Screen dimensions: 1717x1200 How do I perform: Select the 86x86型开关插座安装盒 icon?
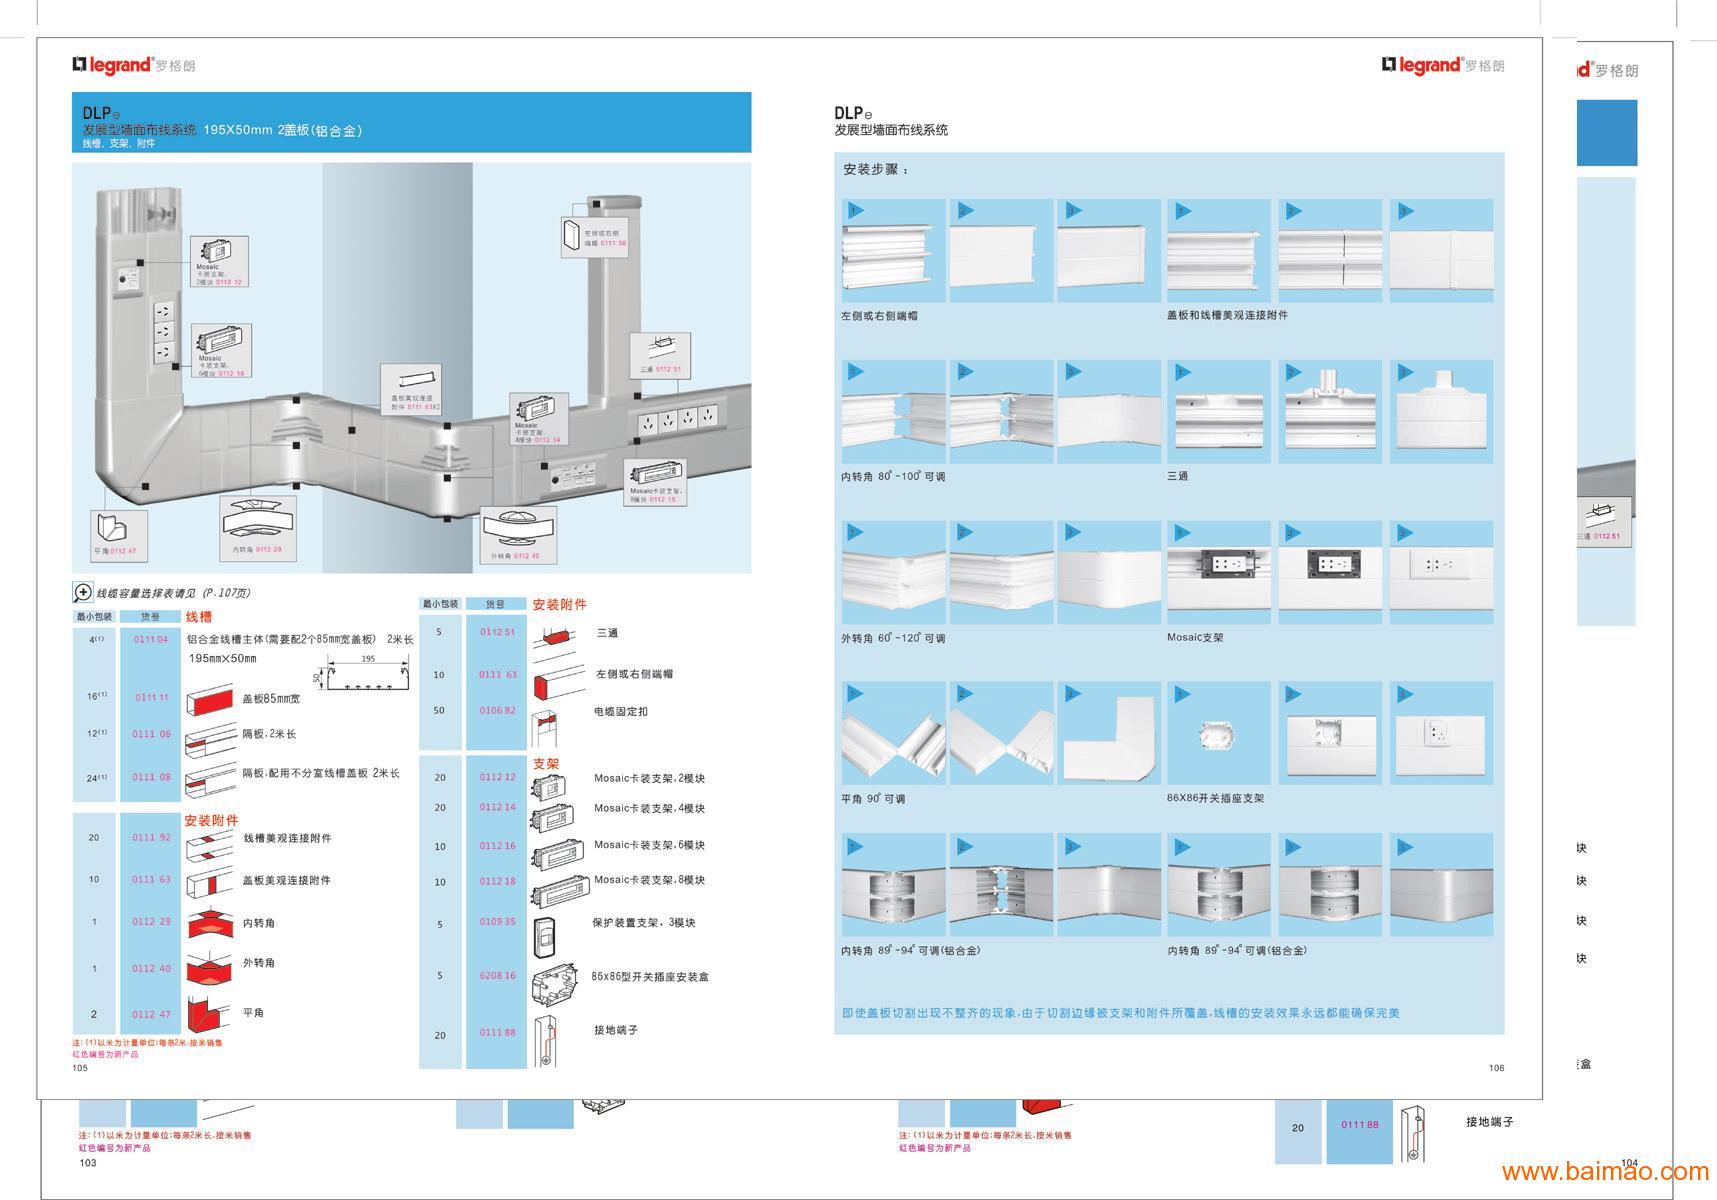556,986
